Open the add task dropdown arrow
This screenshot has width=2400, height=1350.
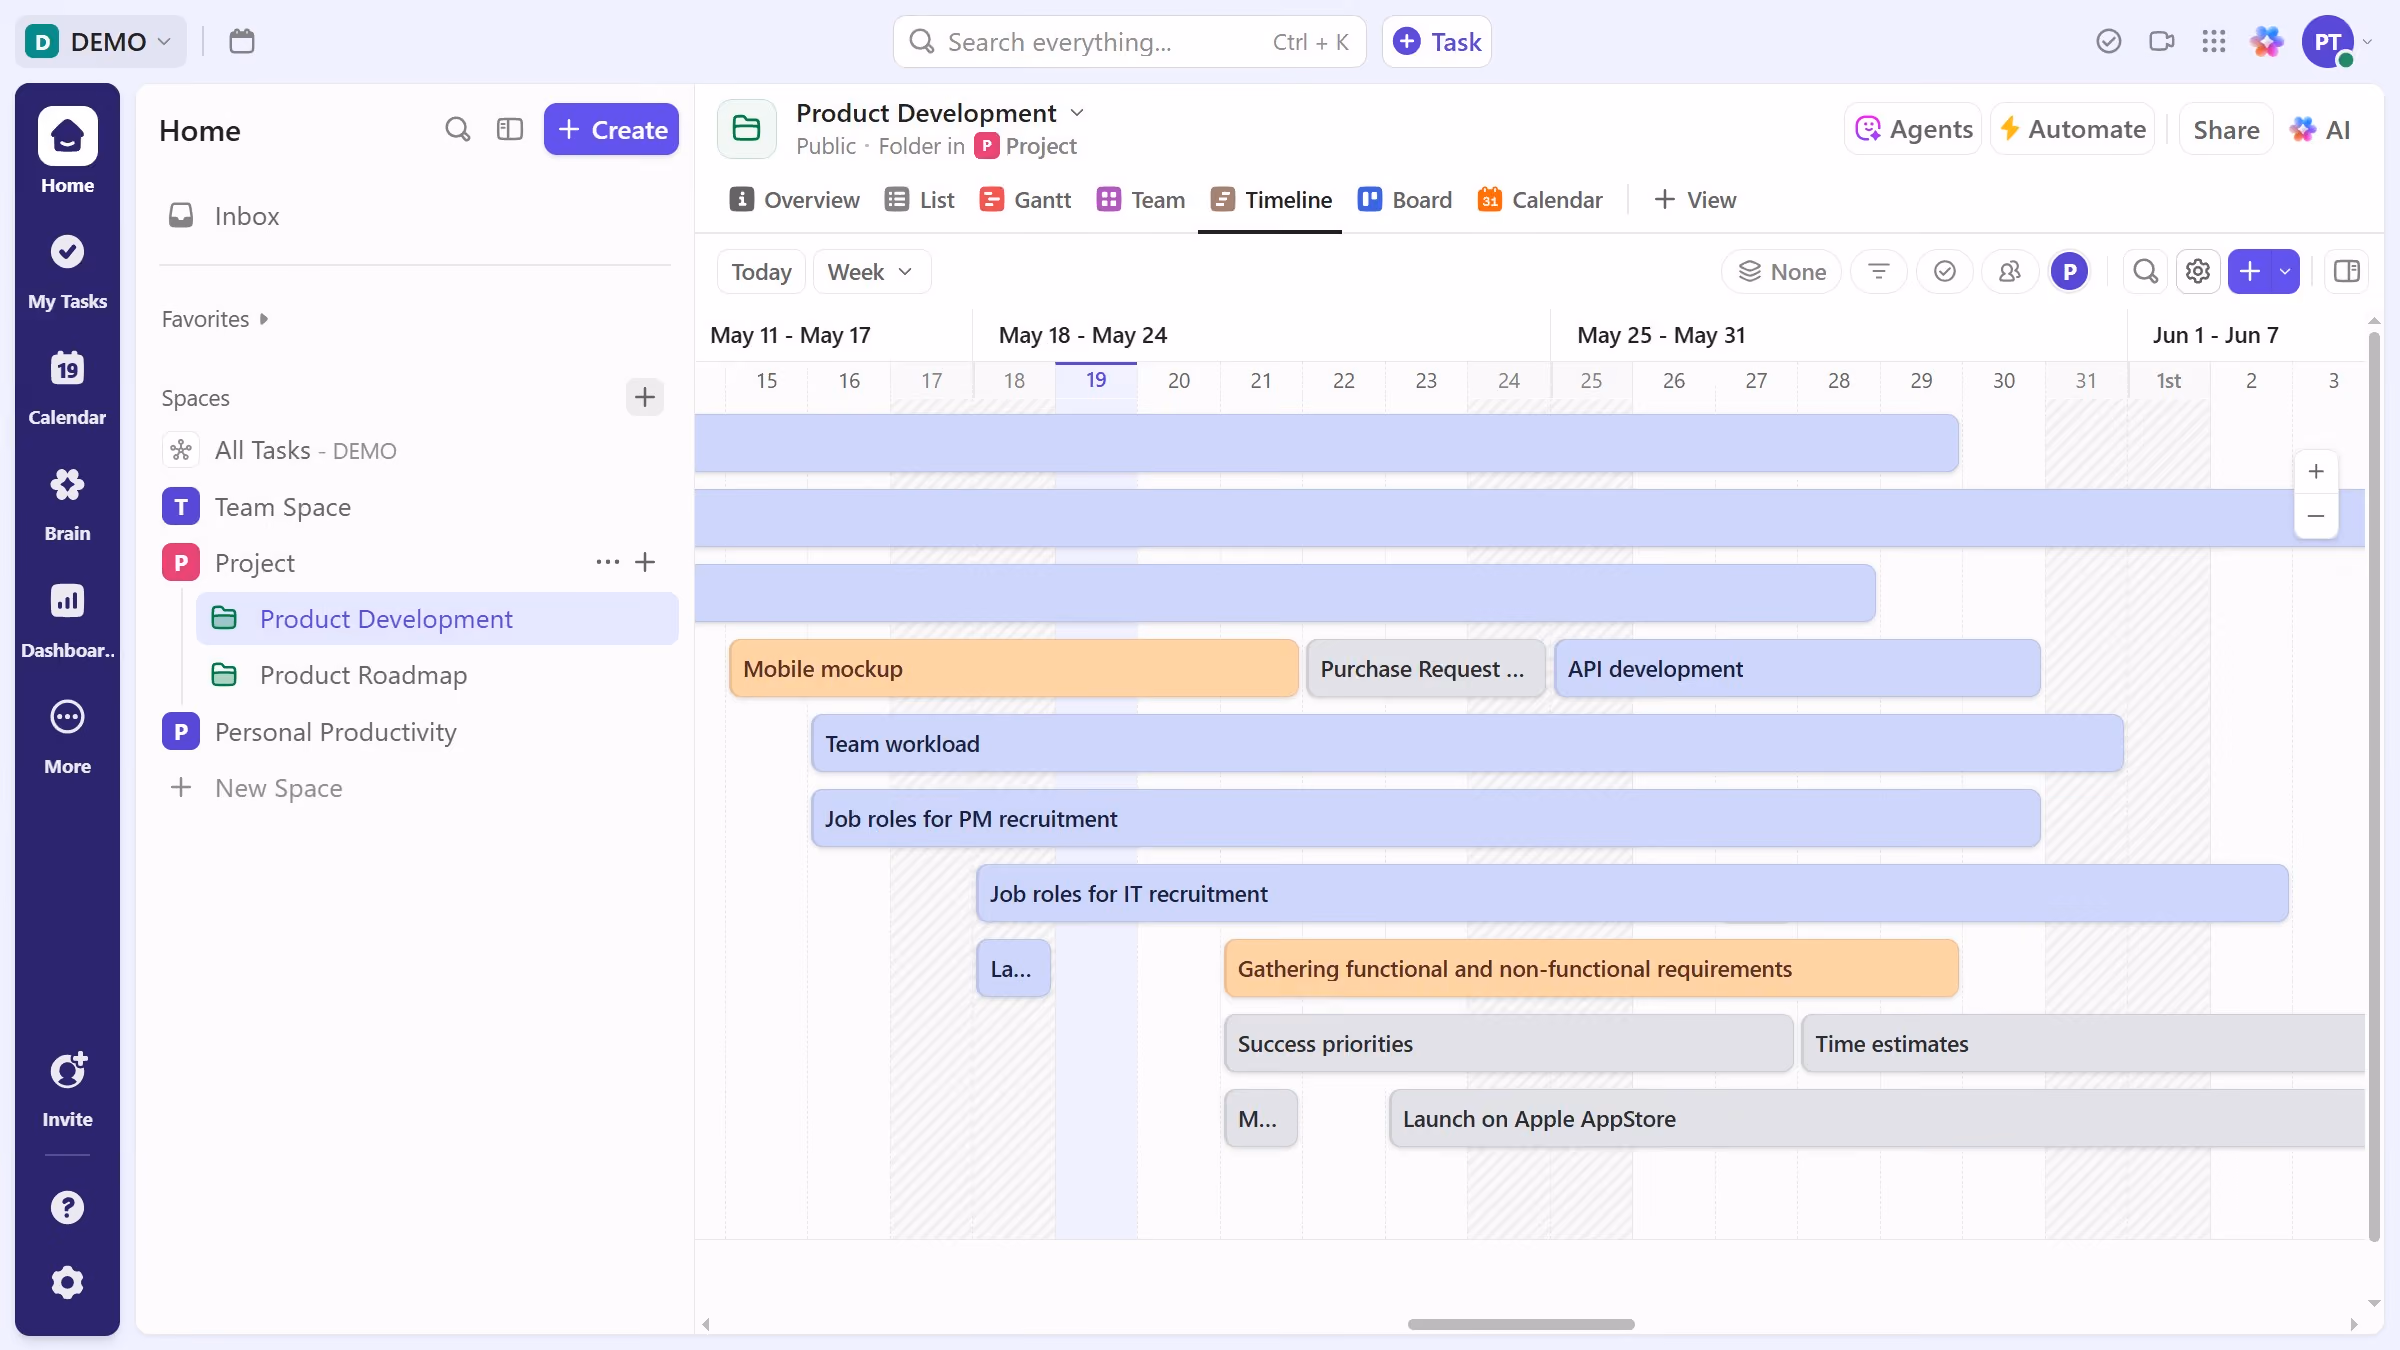2285,271
